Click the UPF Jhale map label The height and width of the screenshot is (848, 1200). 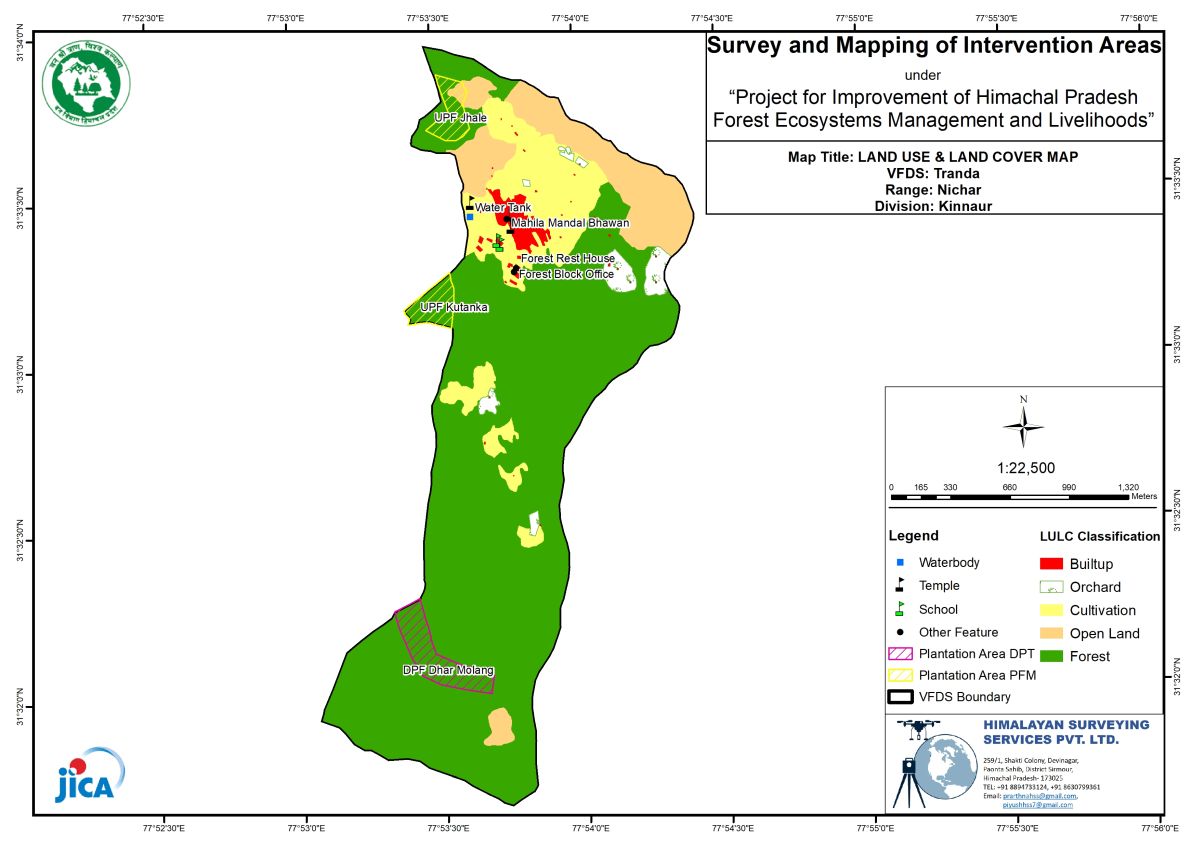460,117
